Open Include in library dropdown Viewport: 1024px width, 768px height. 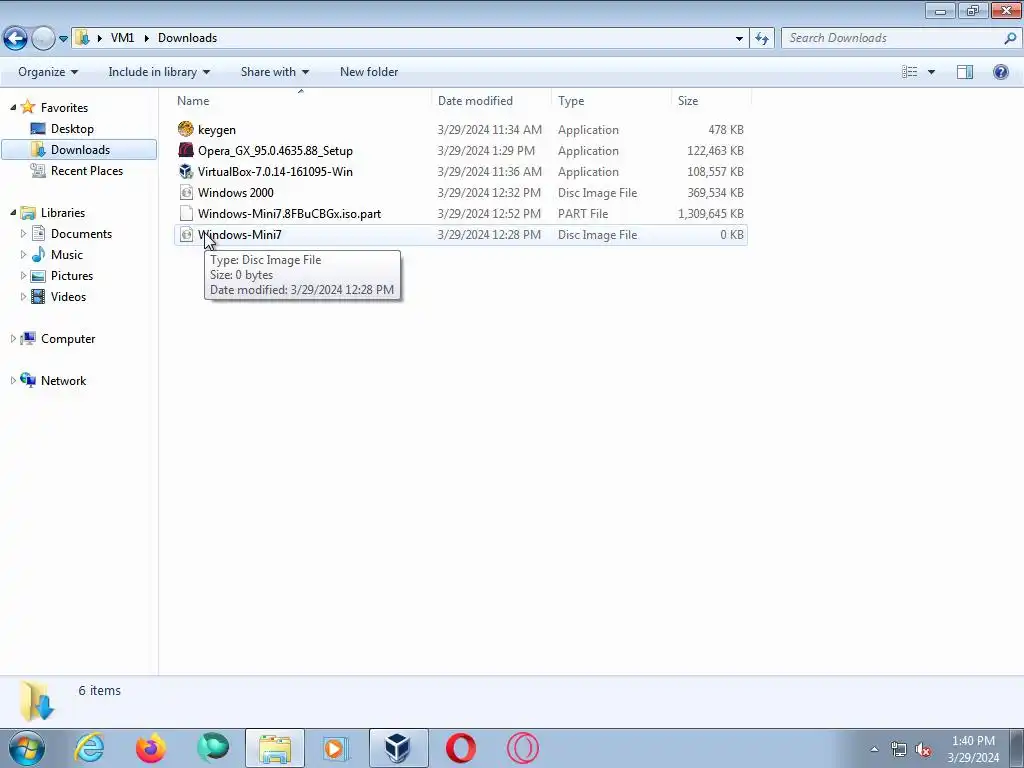[159, 72]
